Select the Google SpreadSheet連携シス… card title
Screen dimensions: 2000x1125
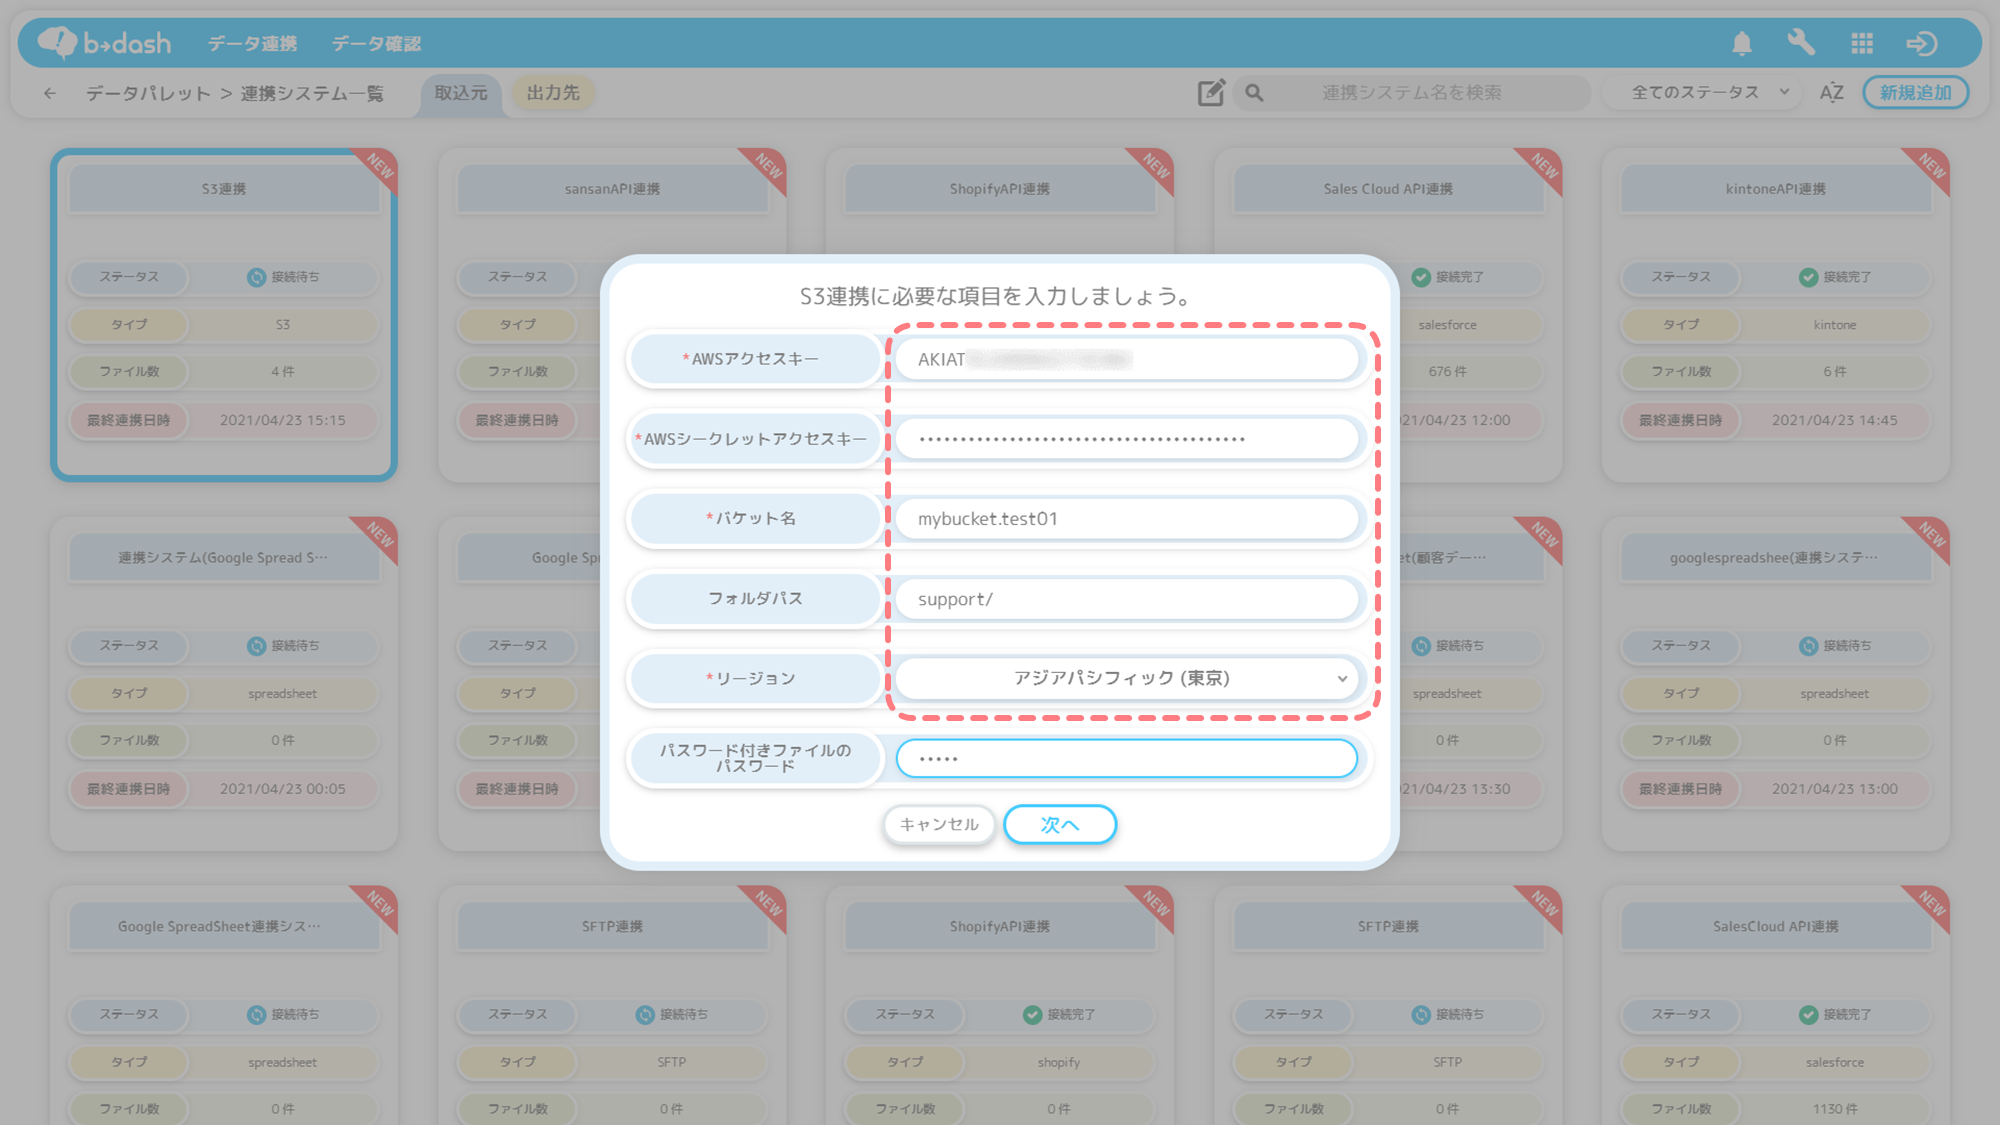(x=224, y=927)
